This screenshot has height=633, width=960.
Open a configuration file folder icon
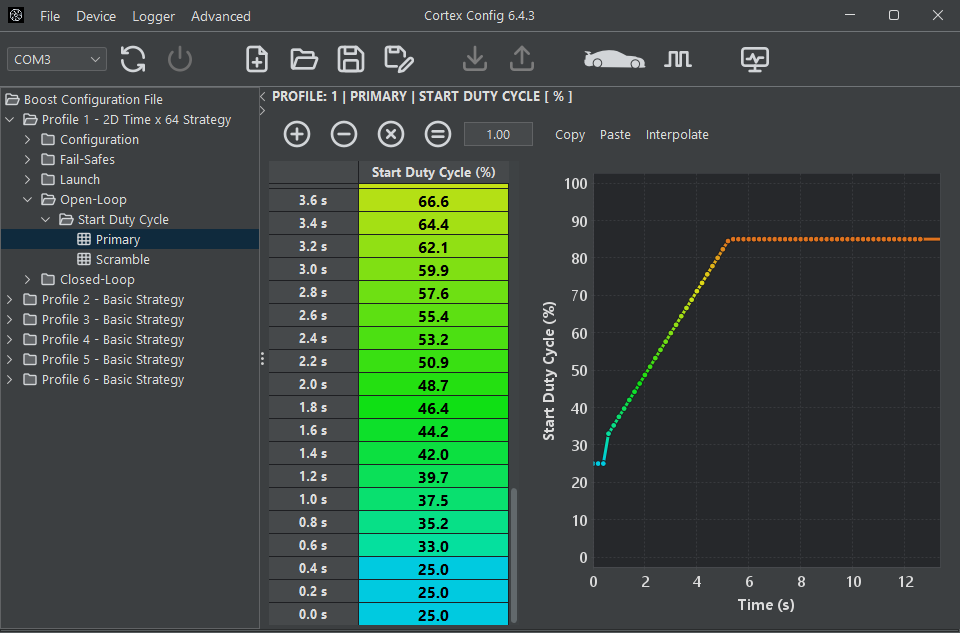pyautogui.click(x=304, y=59)
